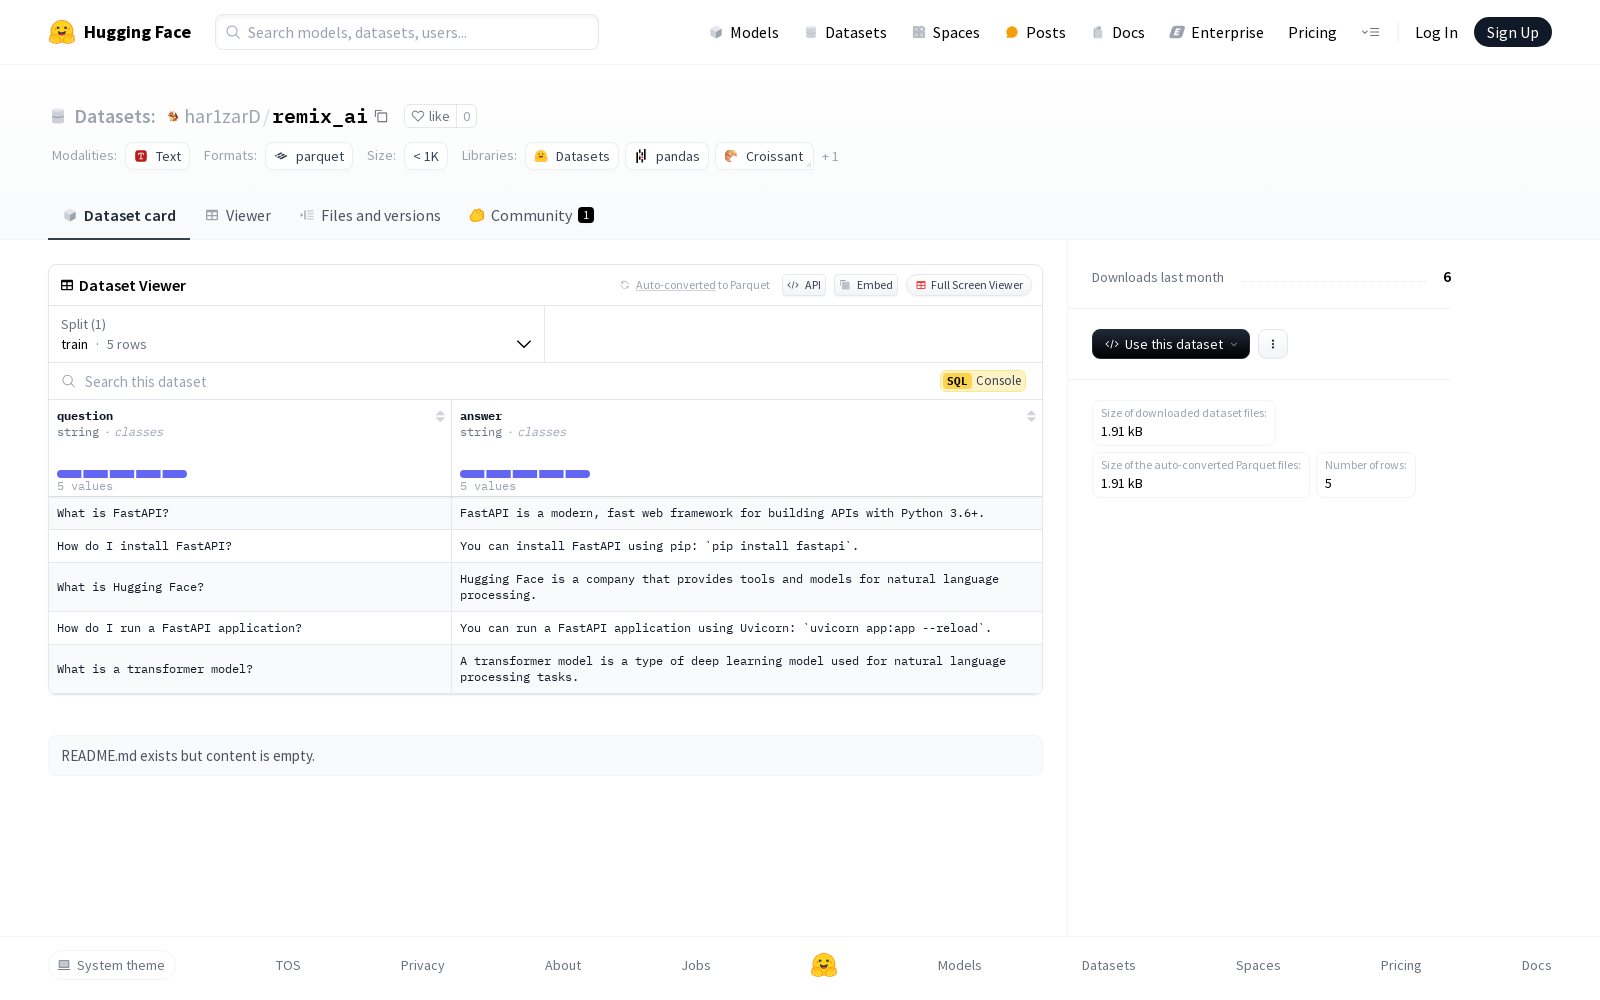Open the footer Datasets link
Viewport: 1600px width, 1000px height.
tap(1109, 965)
